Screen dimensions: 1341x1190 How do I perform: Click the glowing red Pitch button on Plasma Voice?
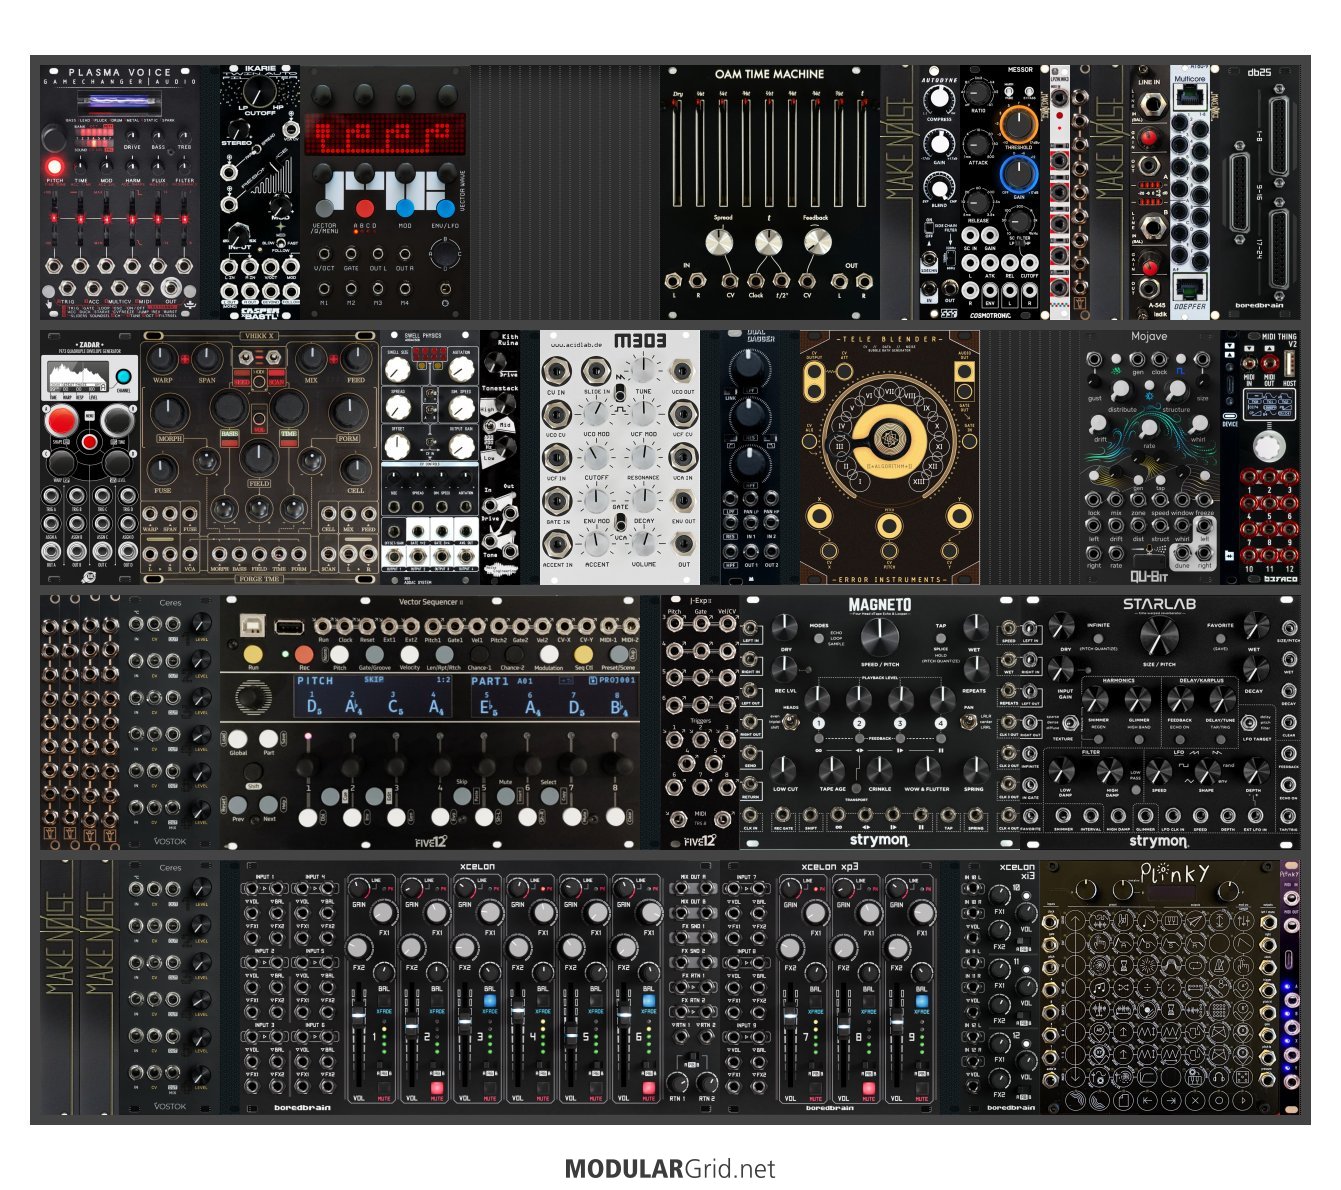(x=53, y=166)
